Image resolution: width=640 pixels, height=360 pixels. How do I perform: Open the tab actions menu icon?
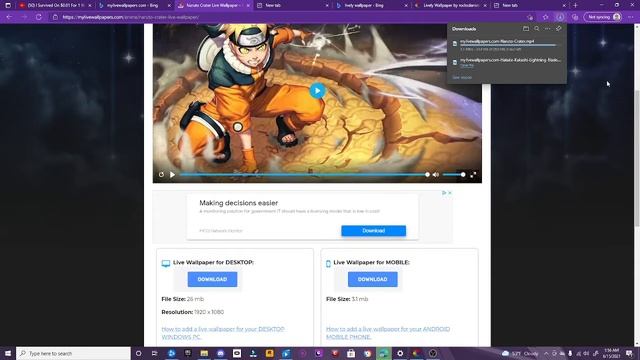[x=8, y=5]
